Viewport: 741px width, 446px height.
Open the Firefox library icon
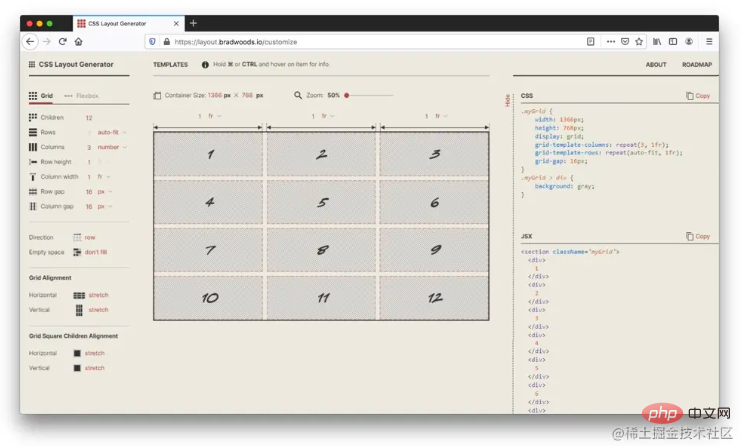pyautogui.click(x=657, y=42)
